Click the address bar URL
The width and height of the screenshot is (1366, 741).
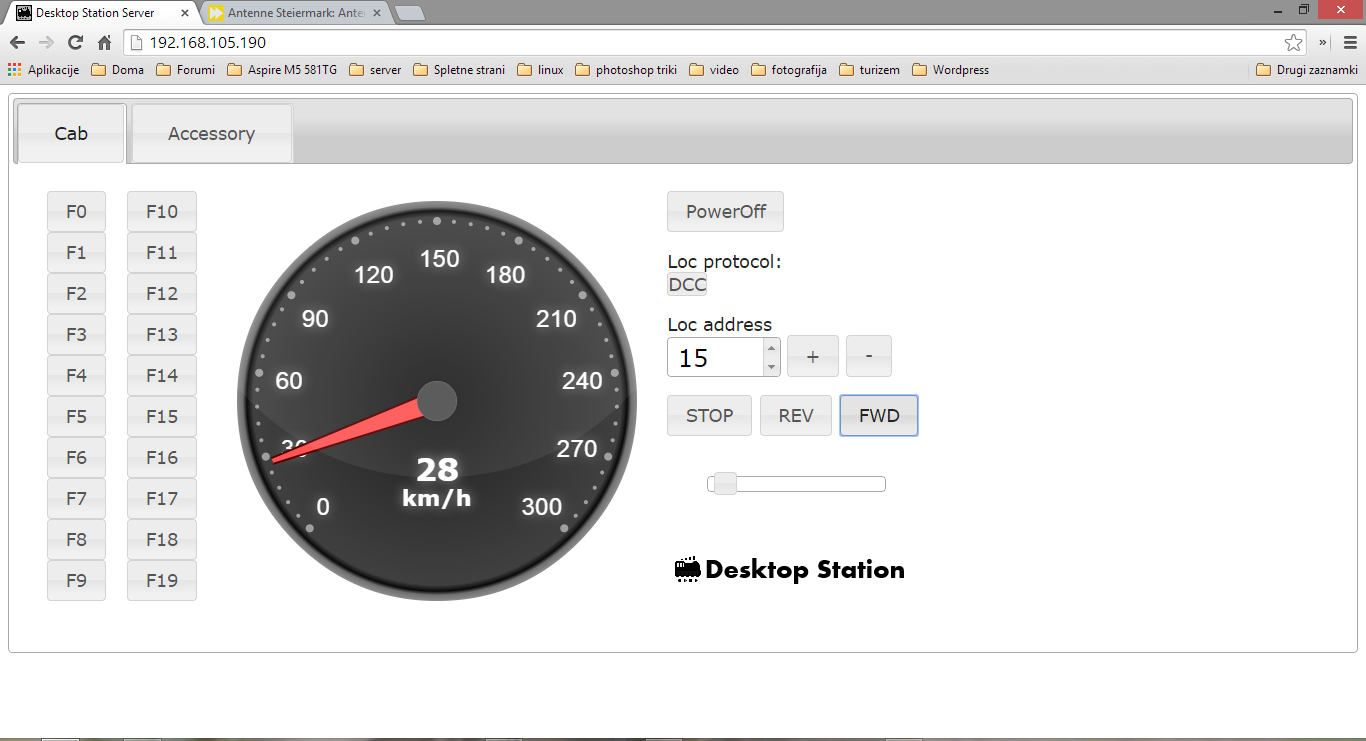click(x=208, y=43)
